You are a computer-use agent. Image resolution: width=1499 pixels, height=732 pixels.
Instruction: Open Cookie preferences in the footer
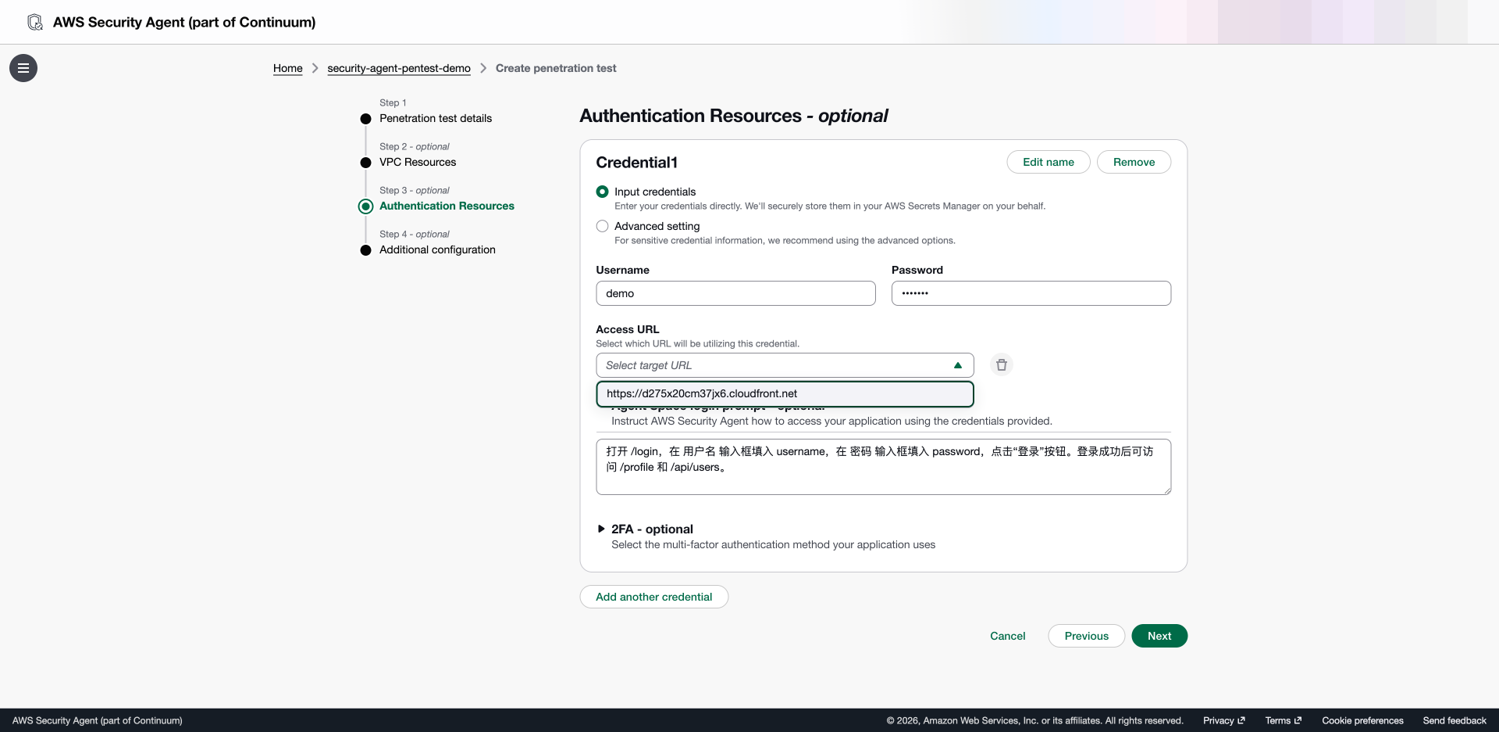pyautogui.click(x=1362, y=720)
